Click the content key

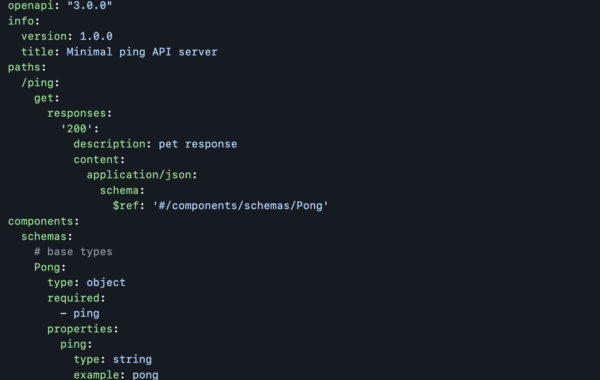pyautogui.click(x=96, y=160)
